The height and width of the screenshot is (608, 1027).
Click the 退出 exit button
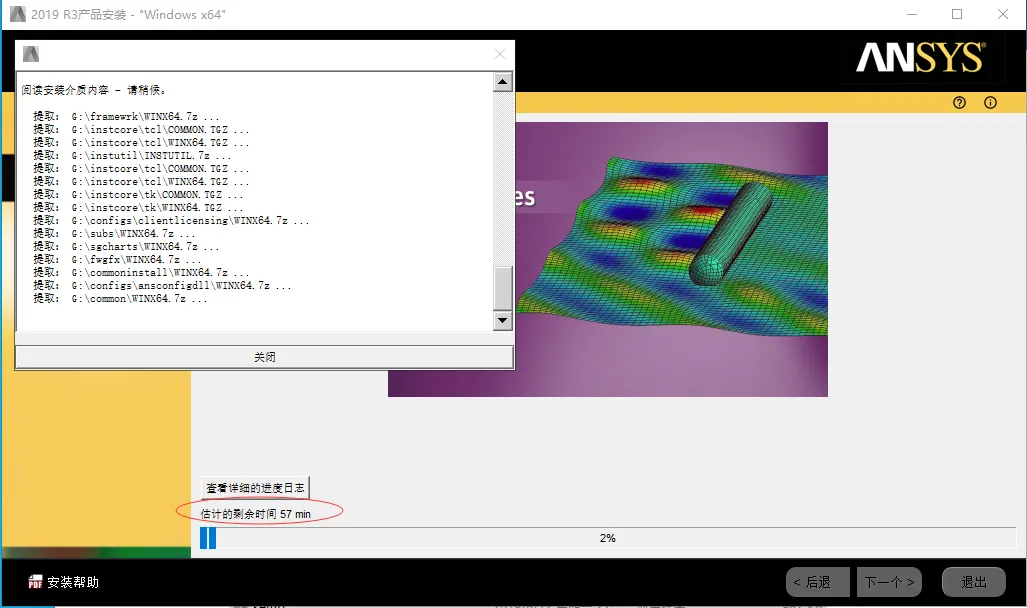coord(973,582)
